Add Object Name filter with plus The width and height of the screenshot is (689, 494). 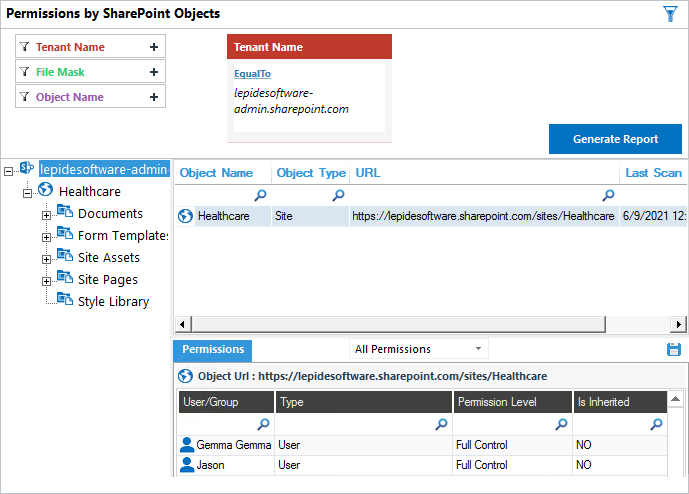pos(154,97)
